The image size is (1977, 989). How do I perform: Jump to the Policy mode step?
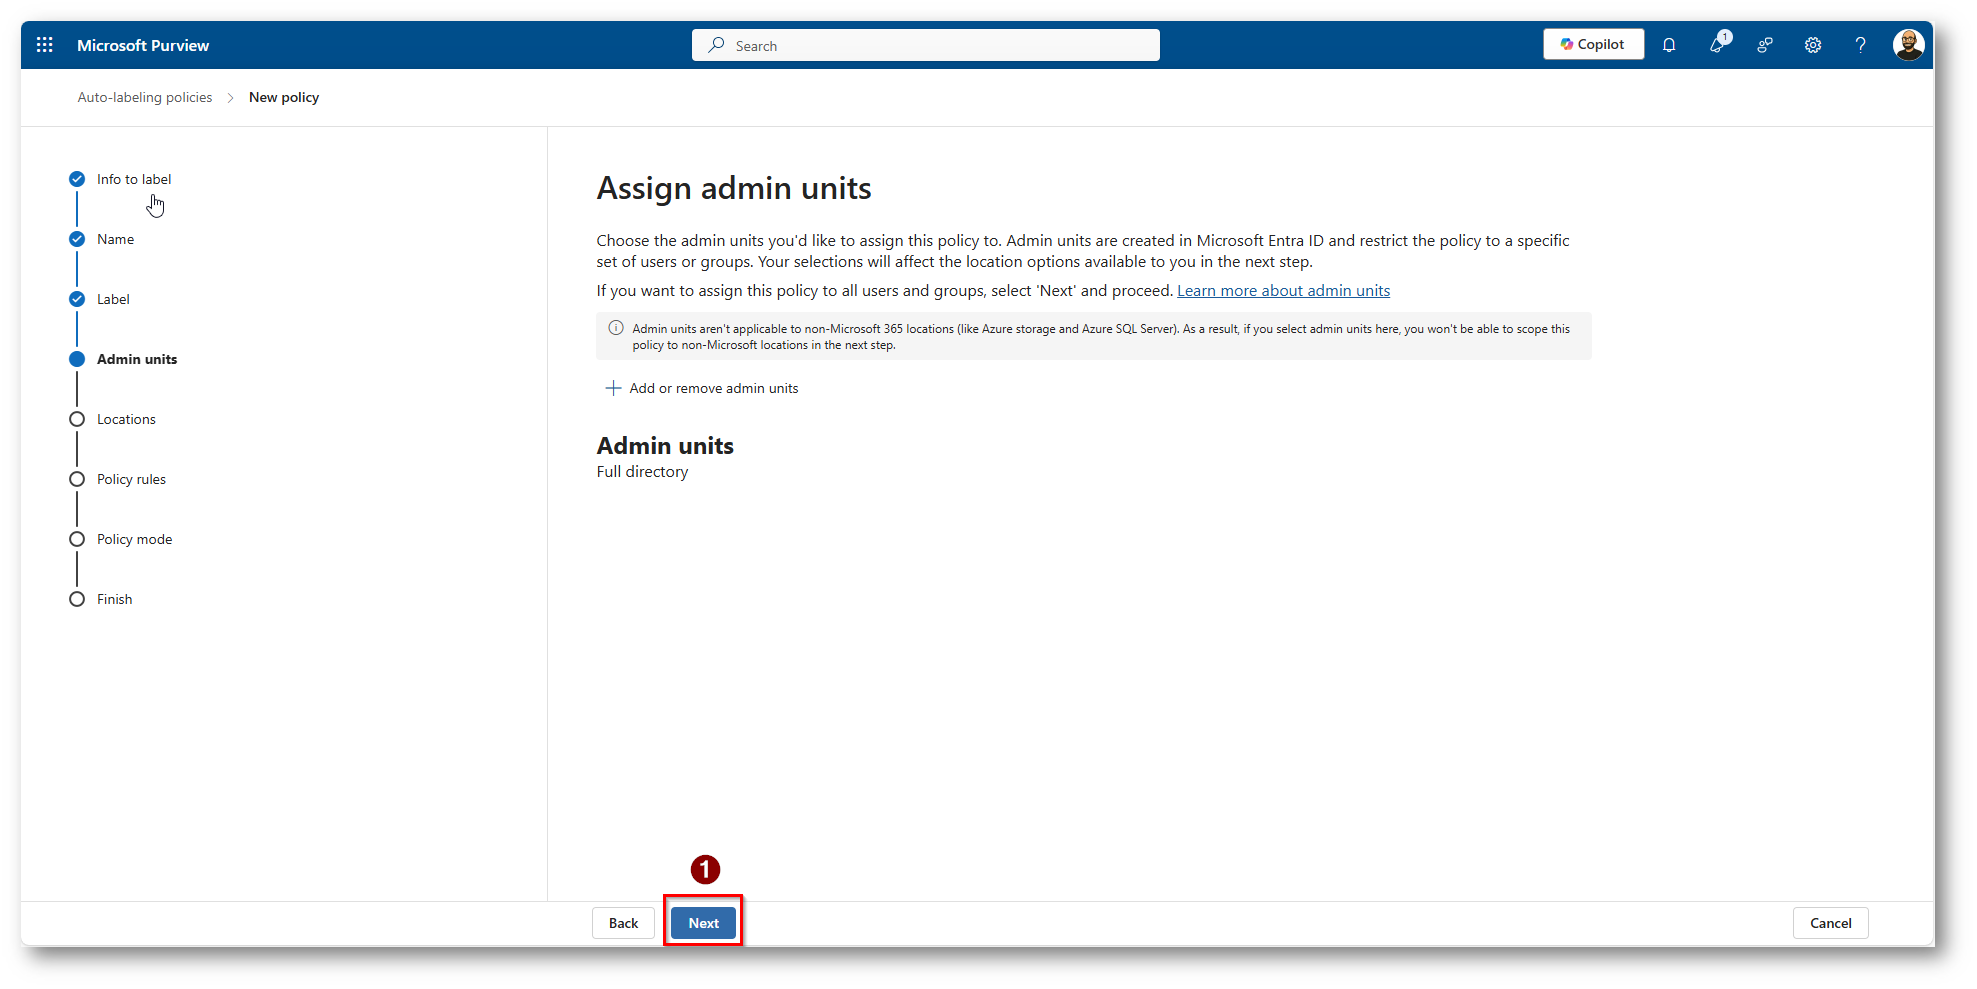click(x=134, y=539)
